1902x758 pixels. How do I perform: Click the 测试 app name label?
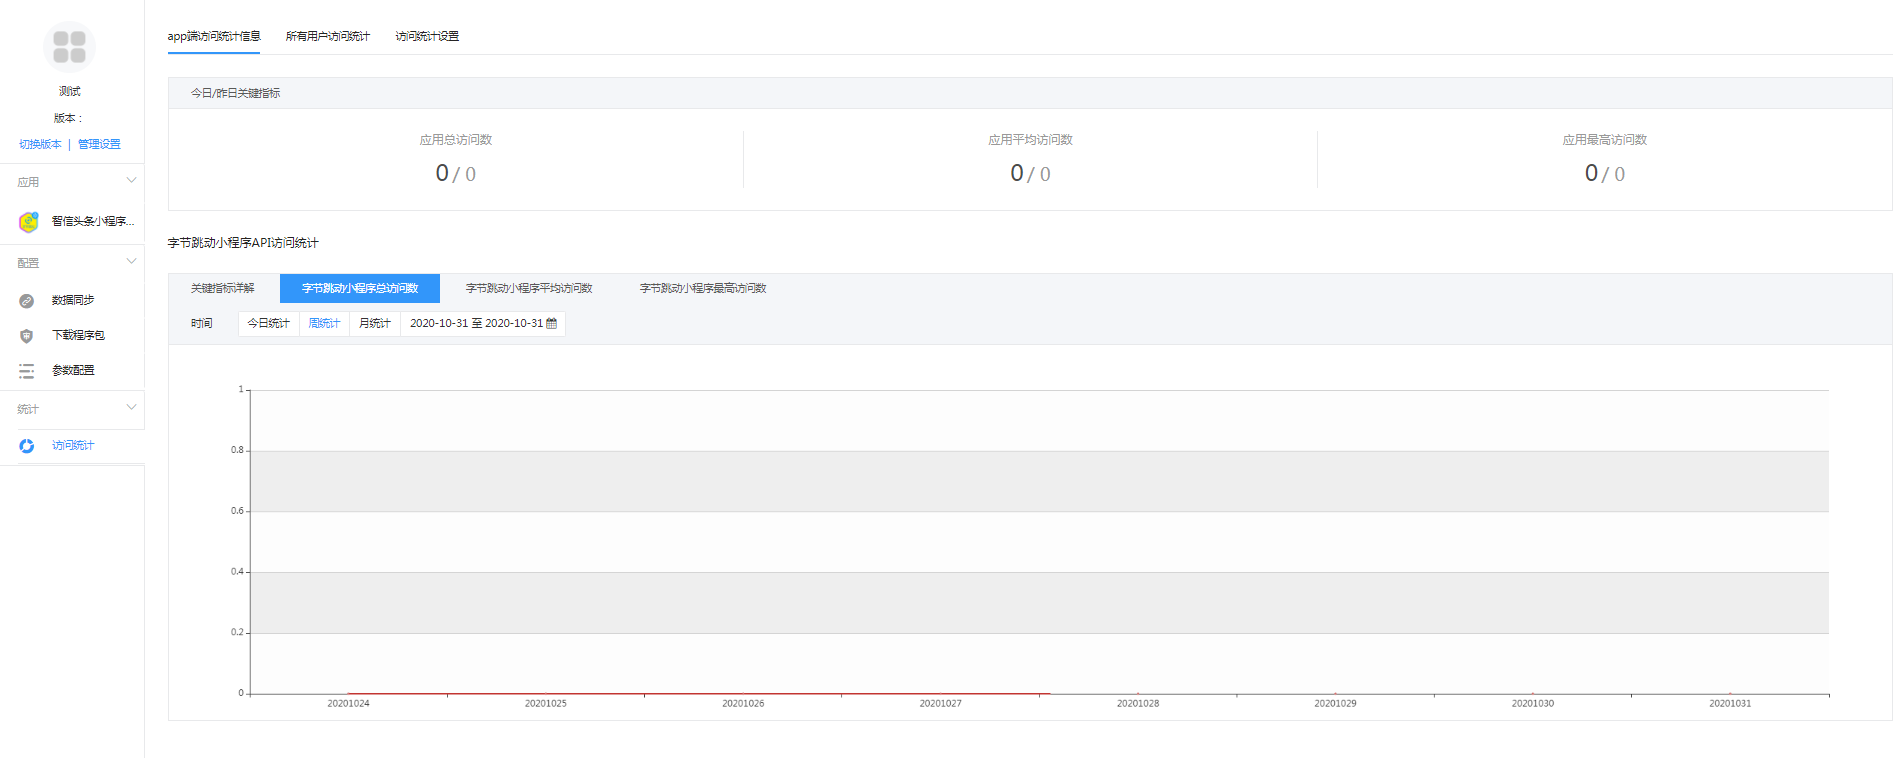click(69, 91)
